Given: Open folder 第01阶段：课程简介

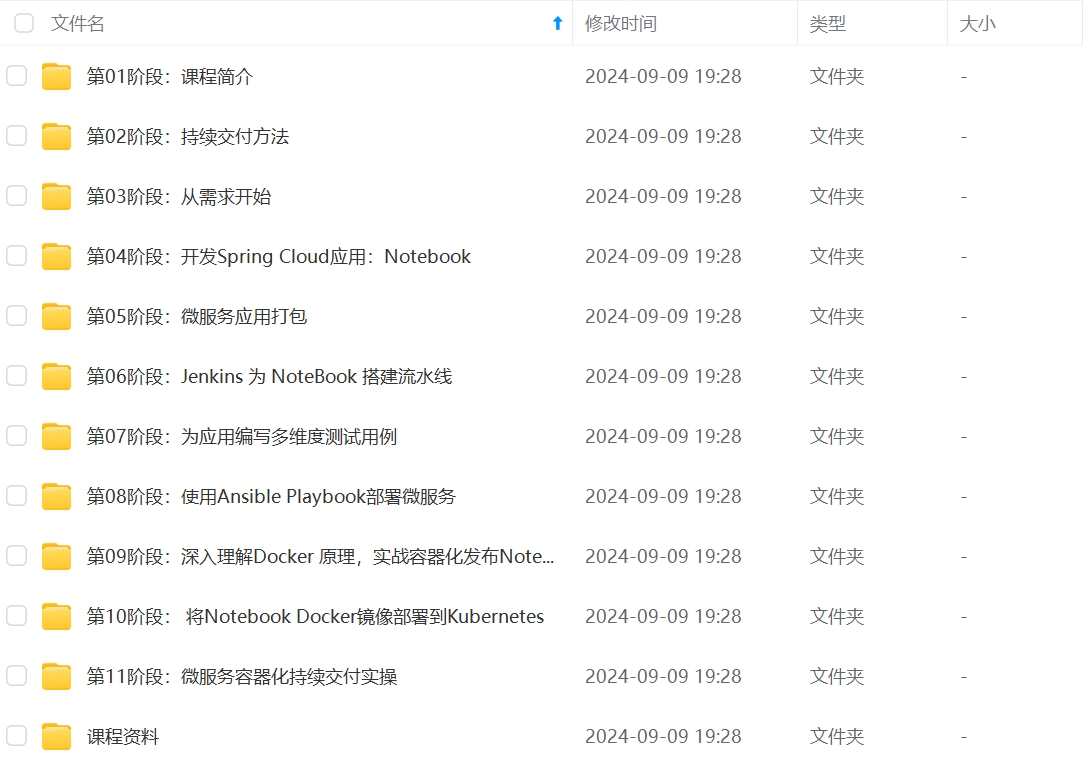Looking at the screenshot, I should click(169, 76).
